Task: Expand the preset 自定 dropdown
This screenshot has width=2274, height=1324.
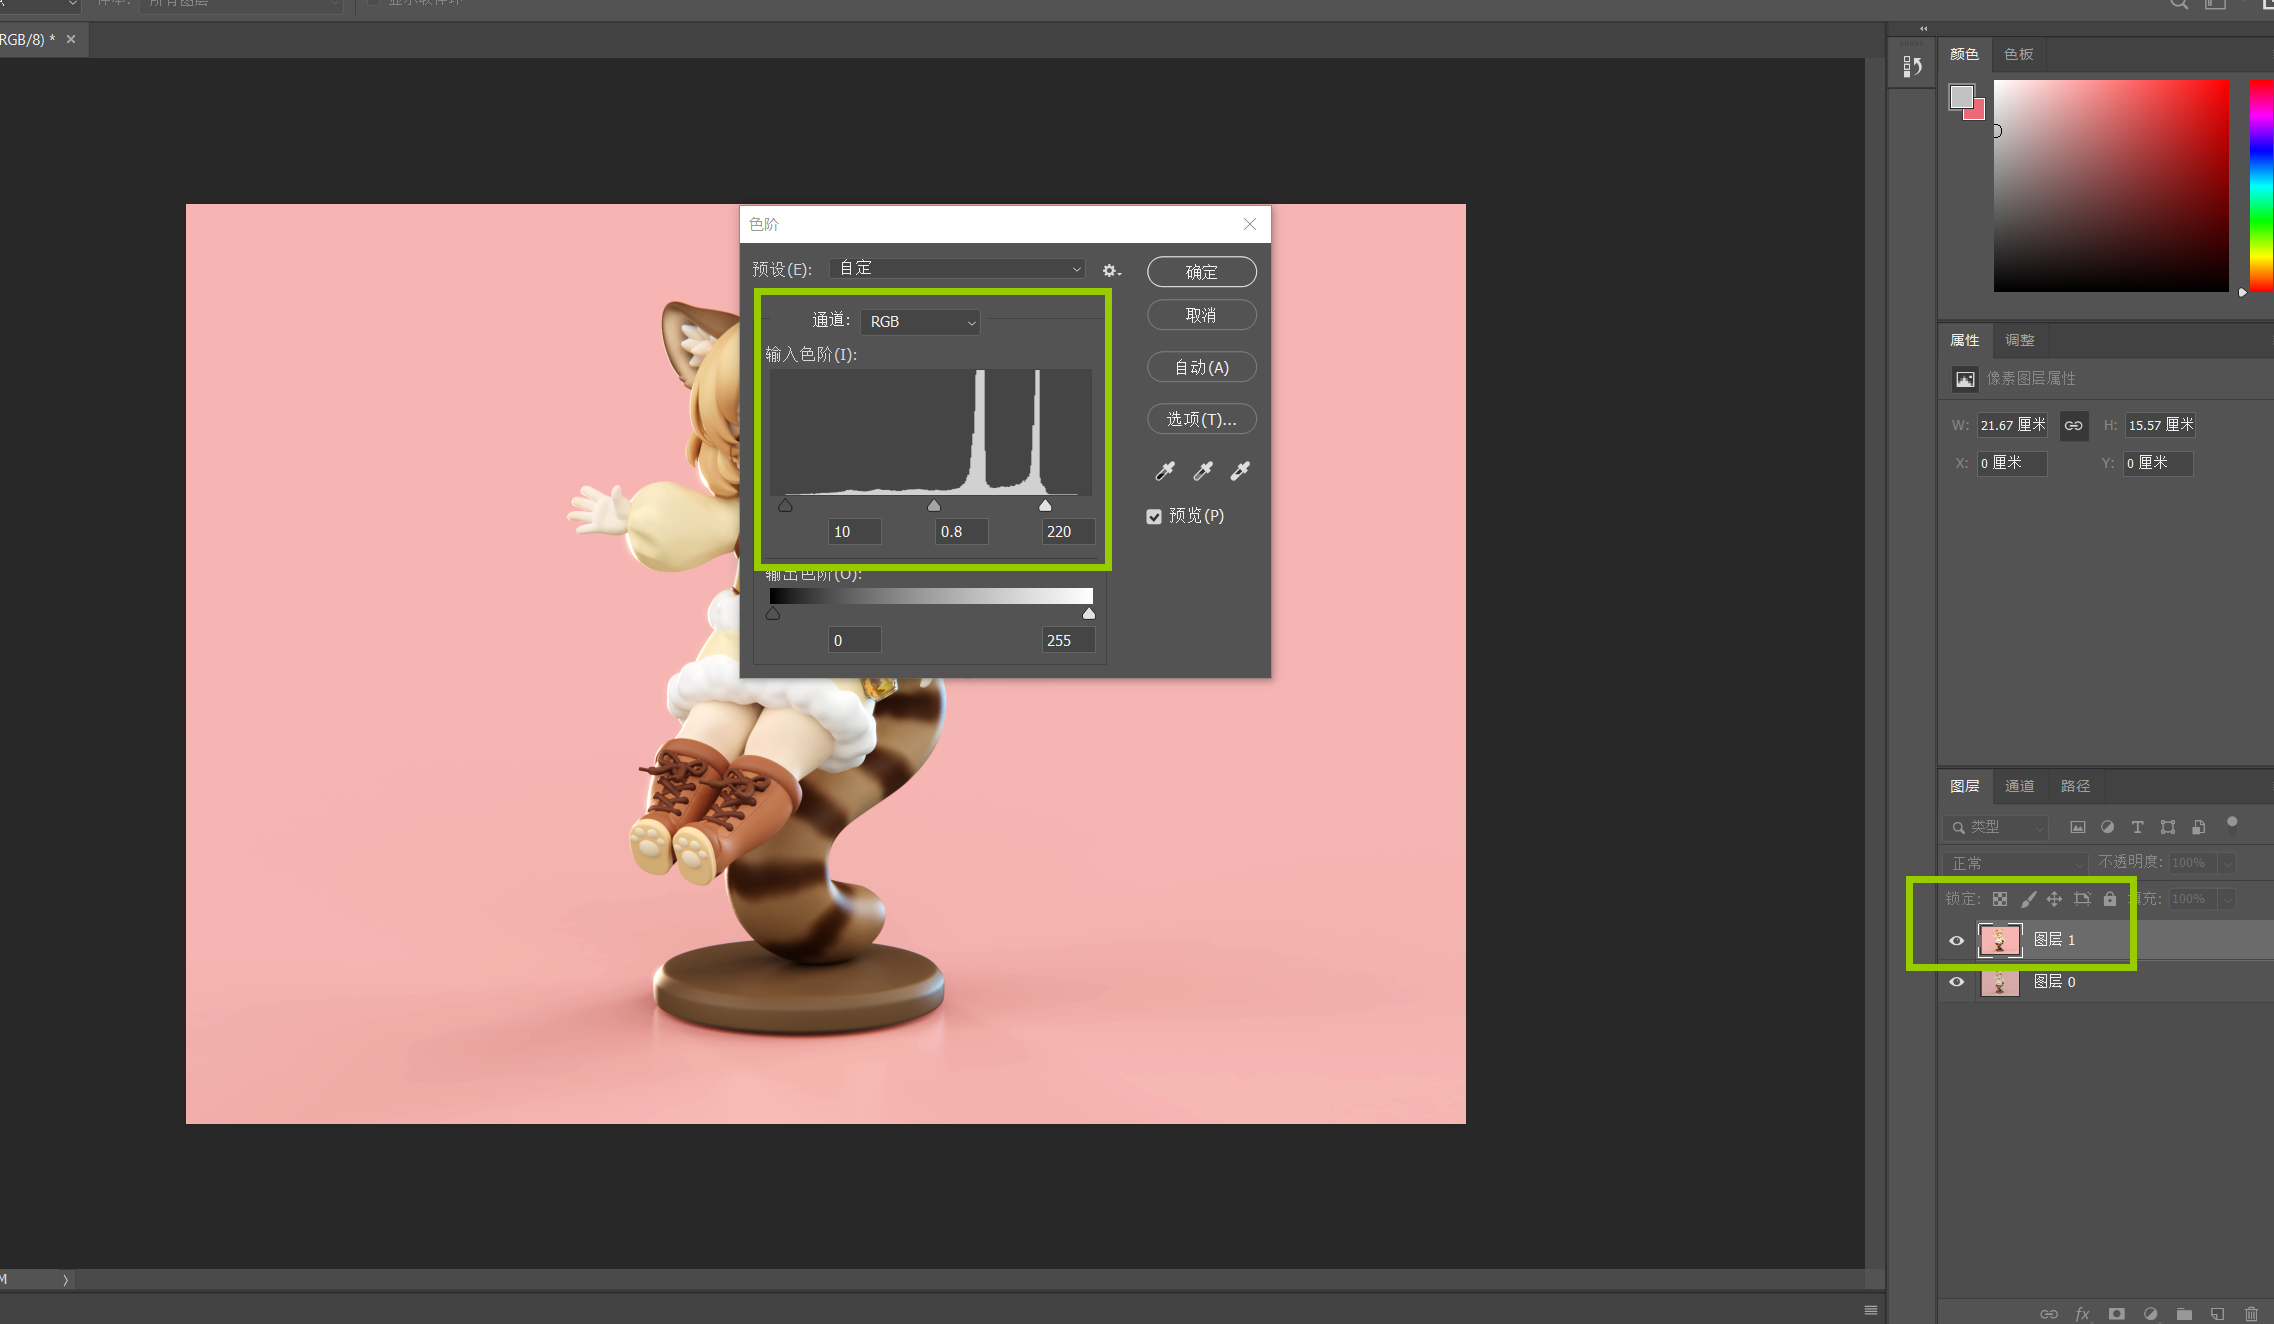Action: (958, 269)
